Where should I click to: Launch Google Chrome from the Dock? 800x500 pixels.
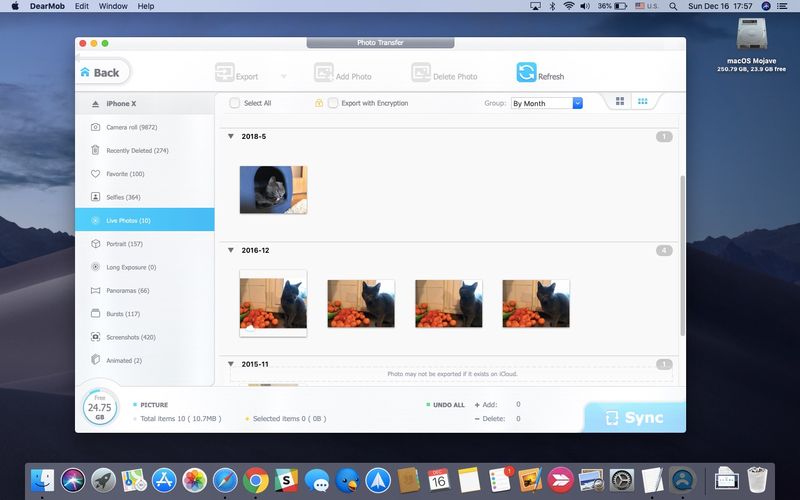tap(256, 480)
